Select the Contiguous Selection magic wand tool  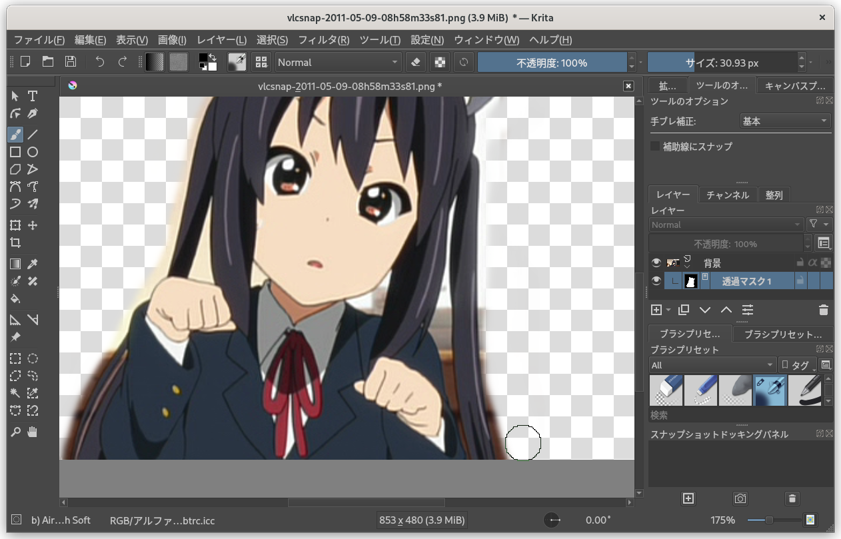click(x=15, y=393)
